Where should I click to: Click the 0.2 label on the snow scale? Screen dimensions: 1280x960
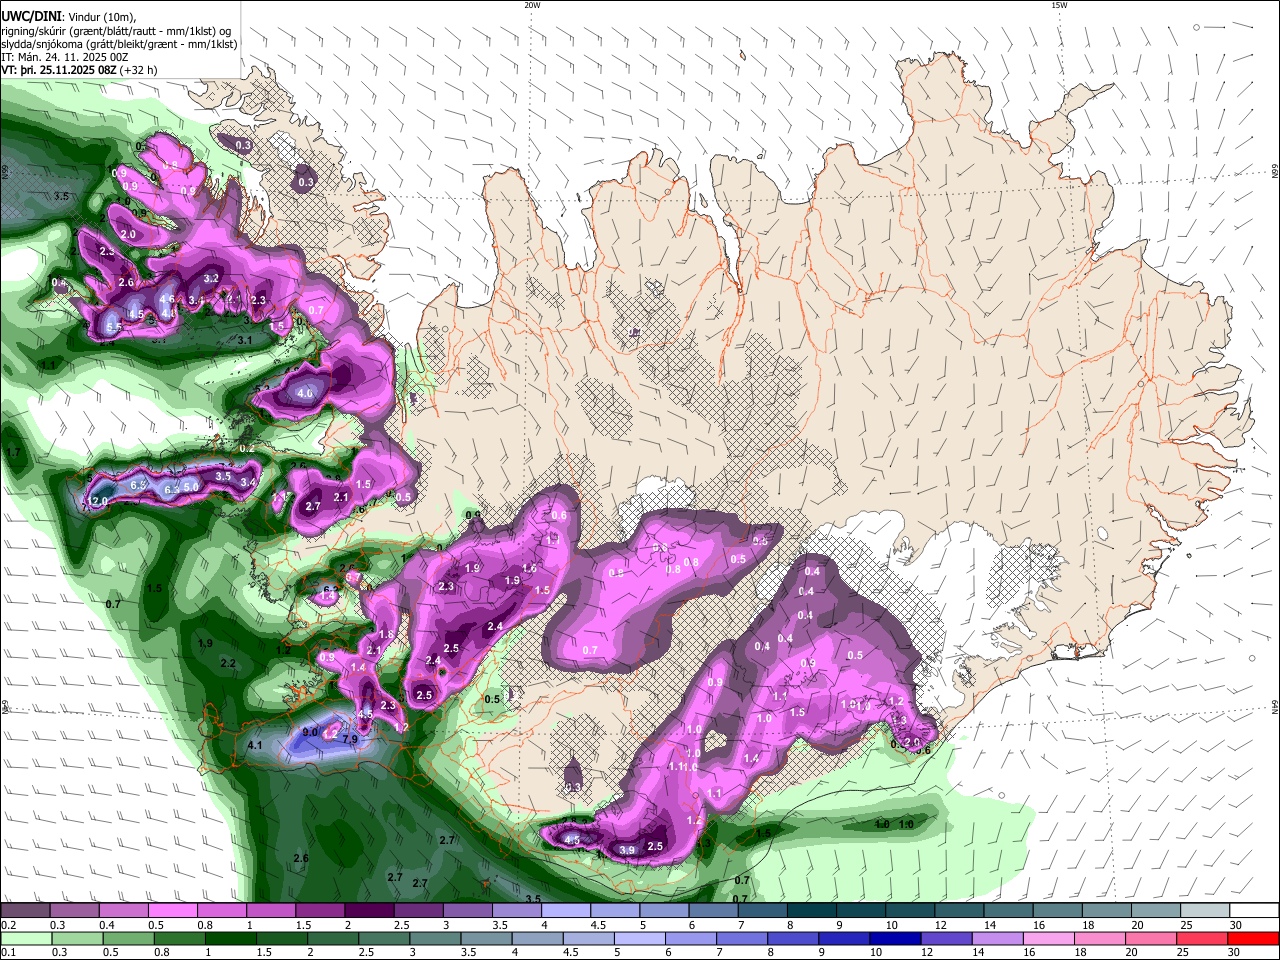pyautogui.click(x=9, y=925)
